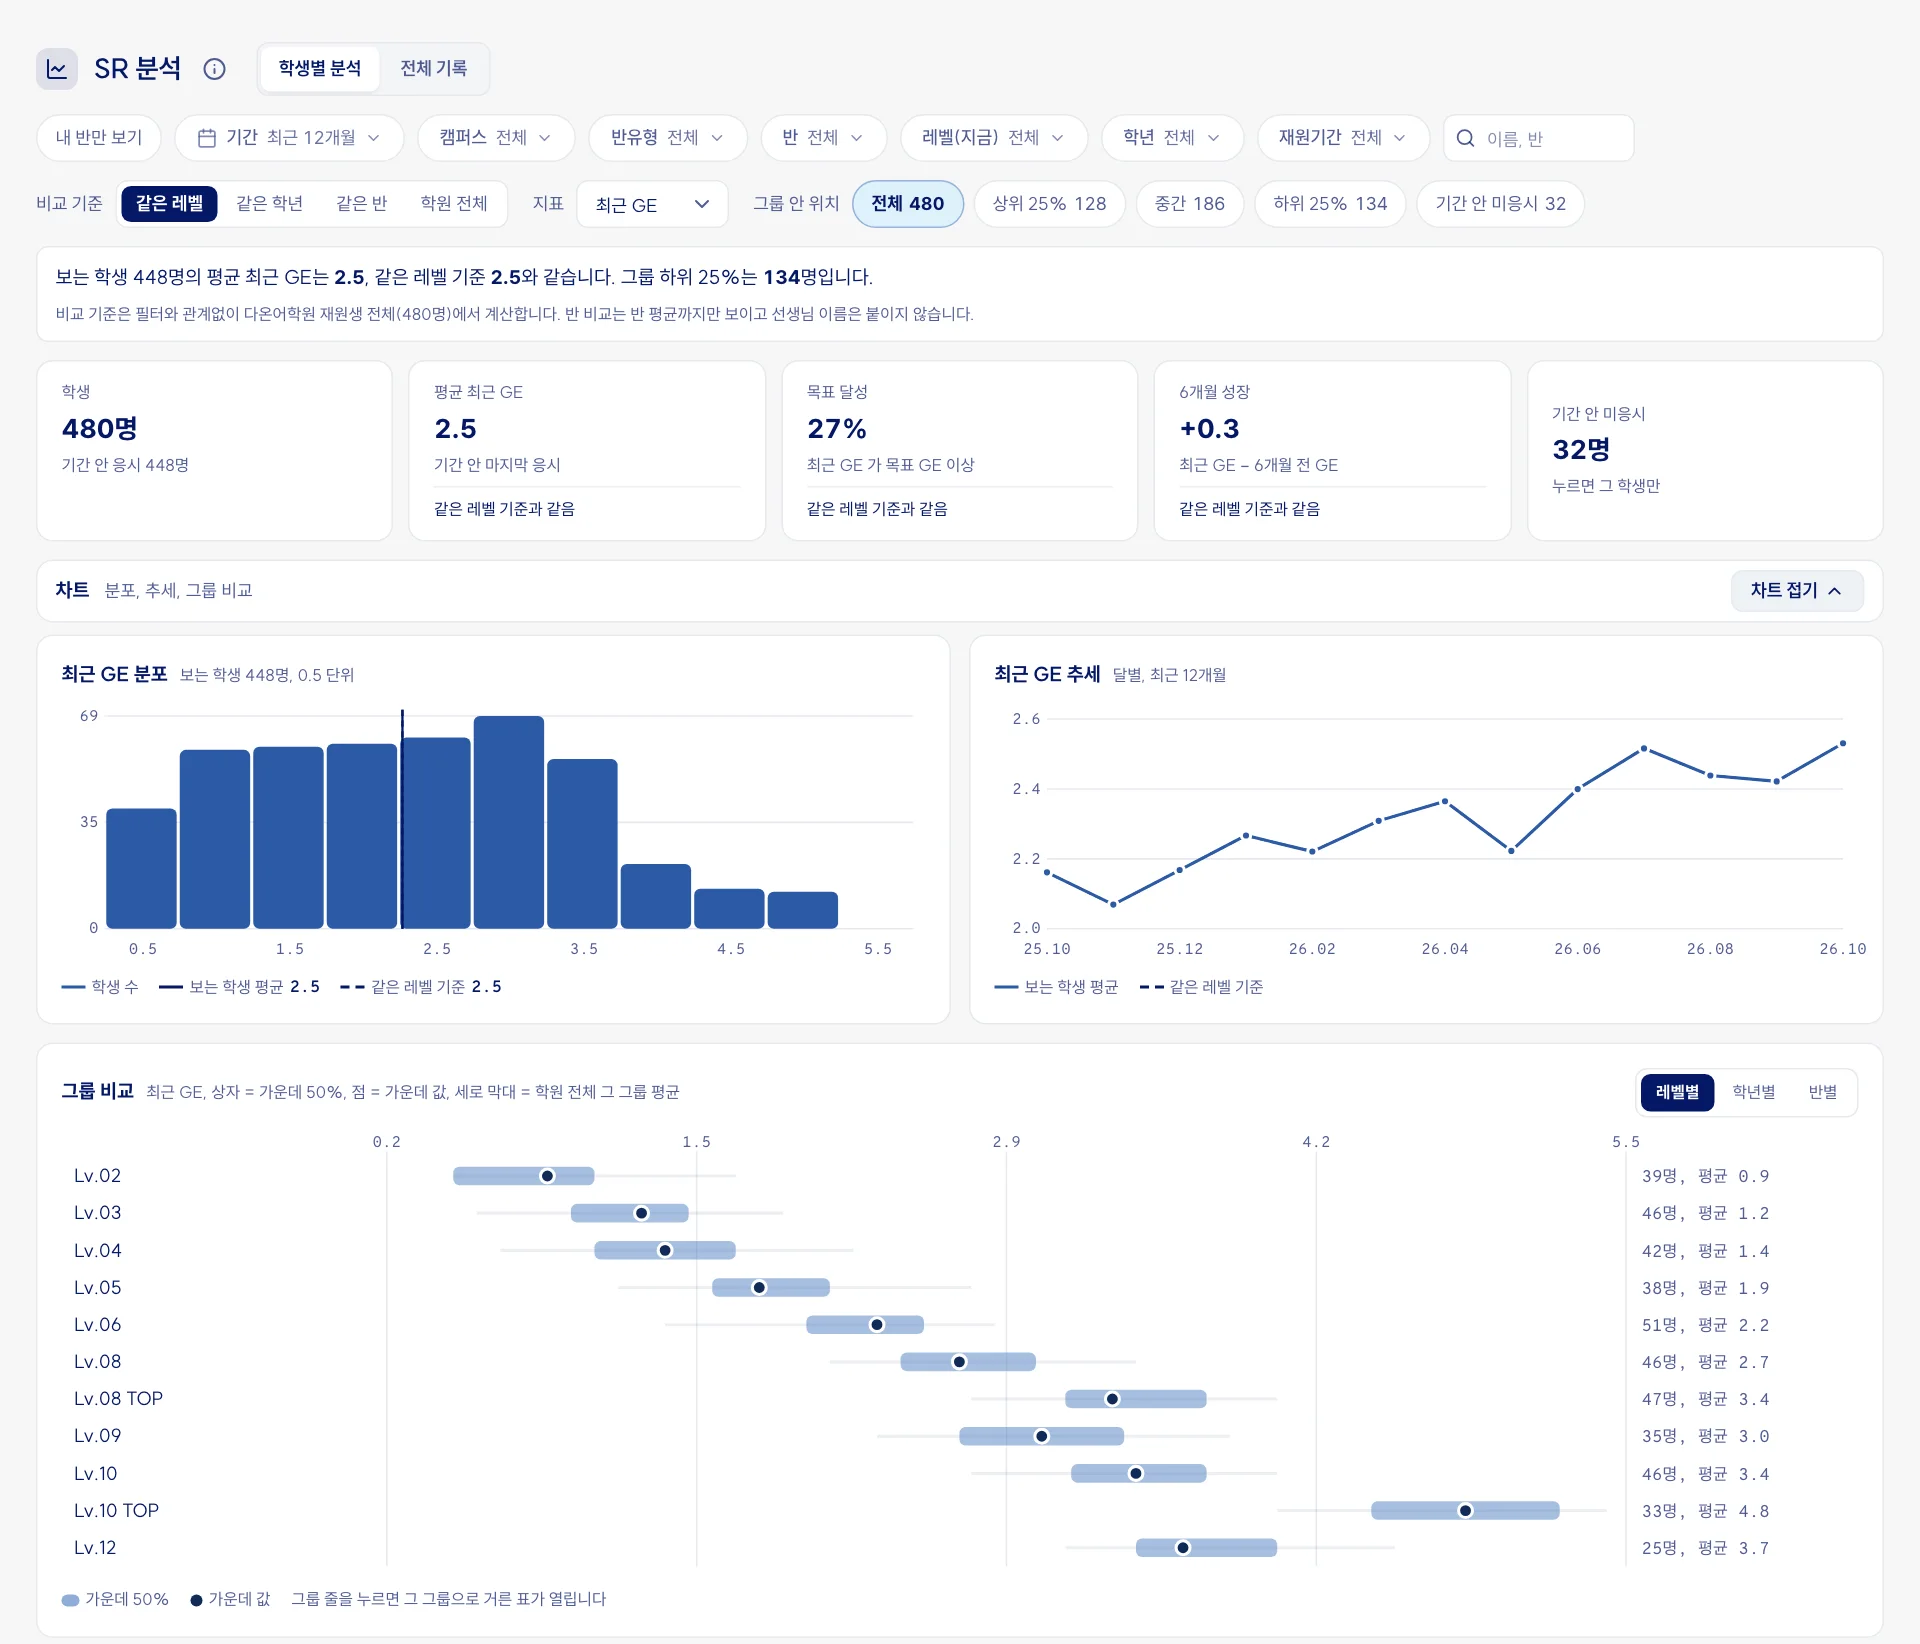Select 같은 반 comparison basis
The height and width of the screenshot is (1644, 1920).
point(361,204)
